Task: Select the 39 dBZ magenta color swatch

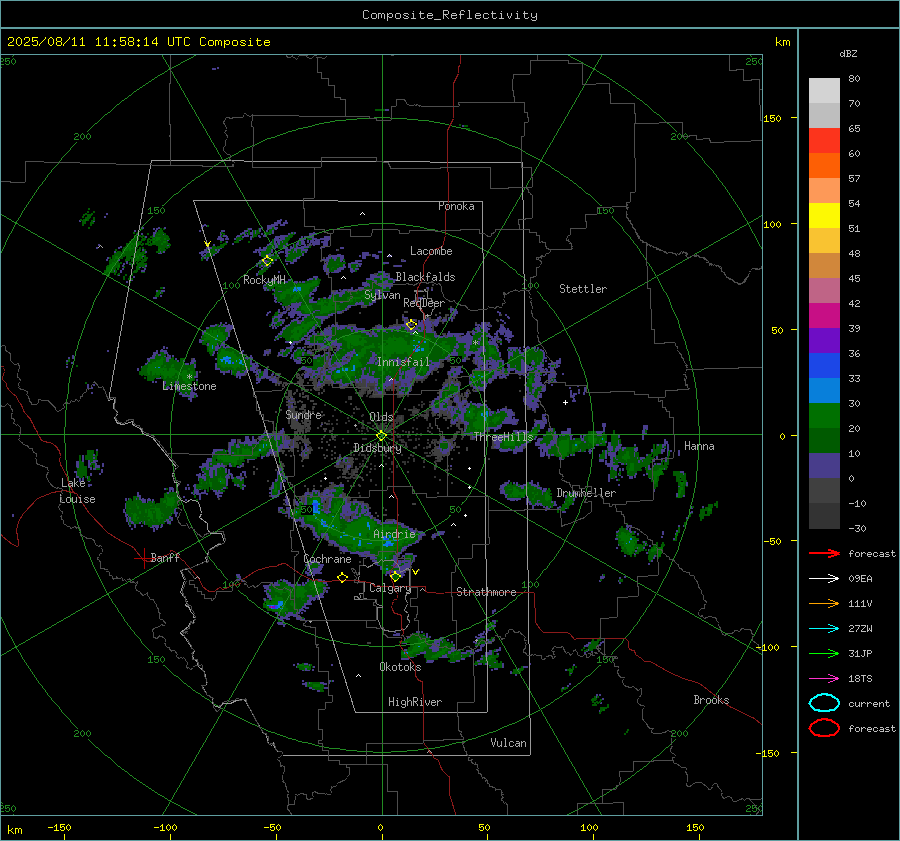Action: click(824, 316)
